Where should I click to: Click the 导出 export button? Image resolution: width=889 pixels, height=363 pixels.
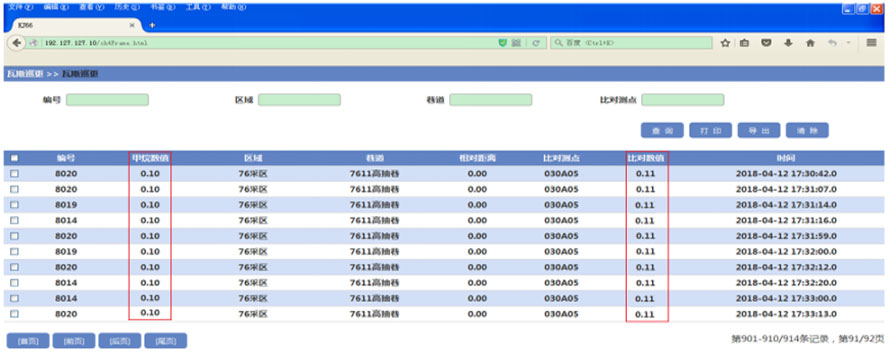pyautogui.click(x=759, y=131)
